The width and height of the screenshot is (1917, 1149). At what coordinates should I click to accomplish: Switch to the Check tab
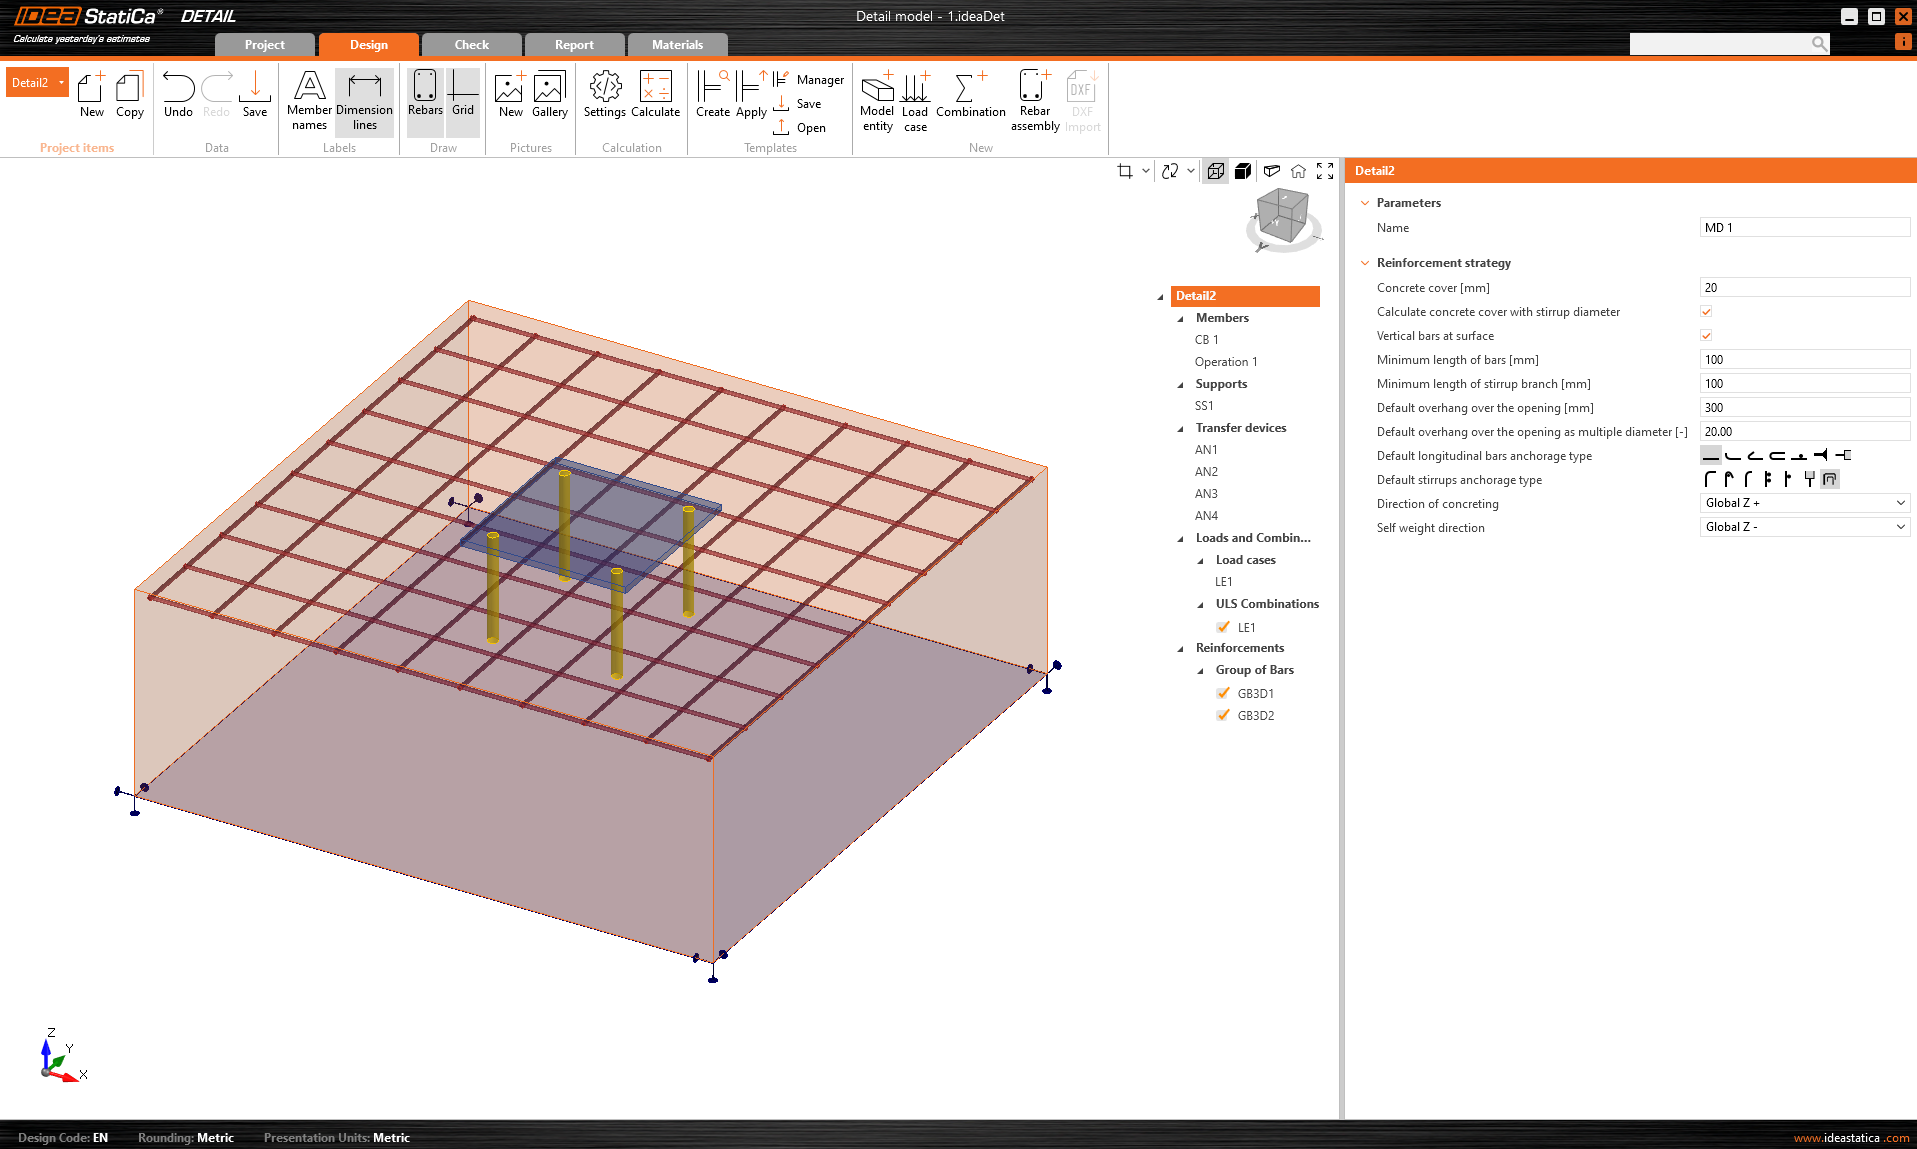[x=471, y=45]
